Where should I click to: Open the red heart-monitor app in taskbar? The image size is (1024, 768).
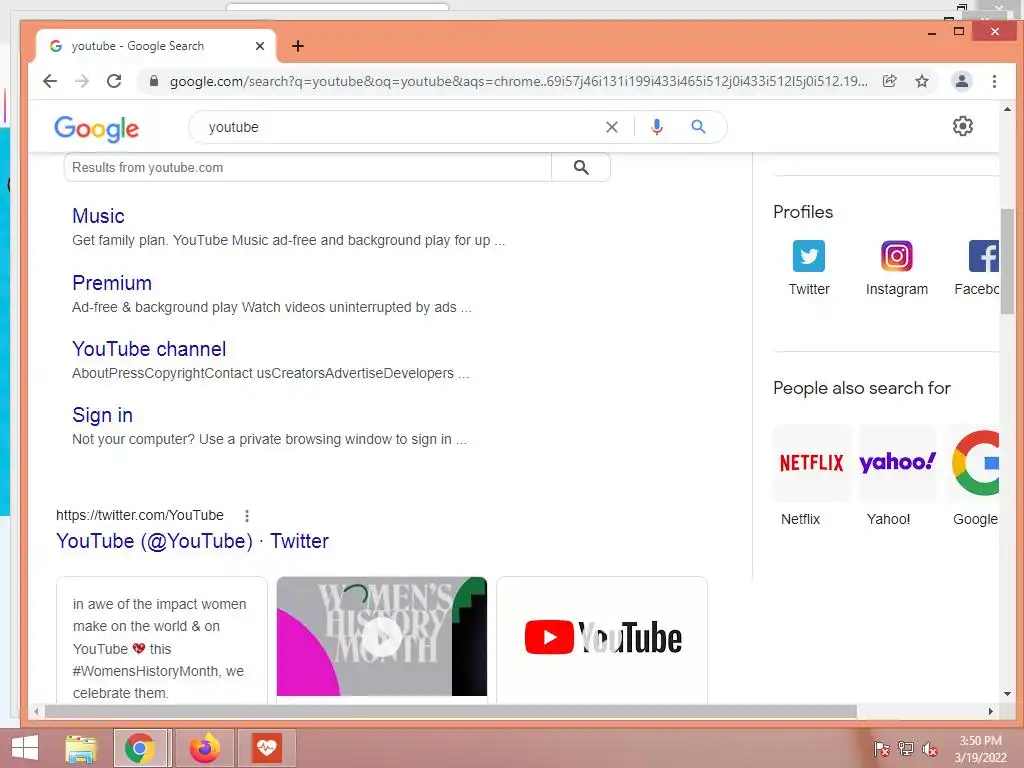[x=266, y=748]
